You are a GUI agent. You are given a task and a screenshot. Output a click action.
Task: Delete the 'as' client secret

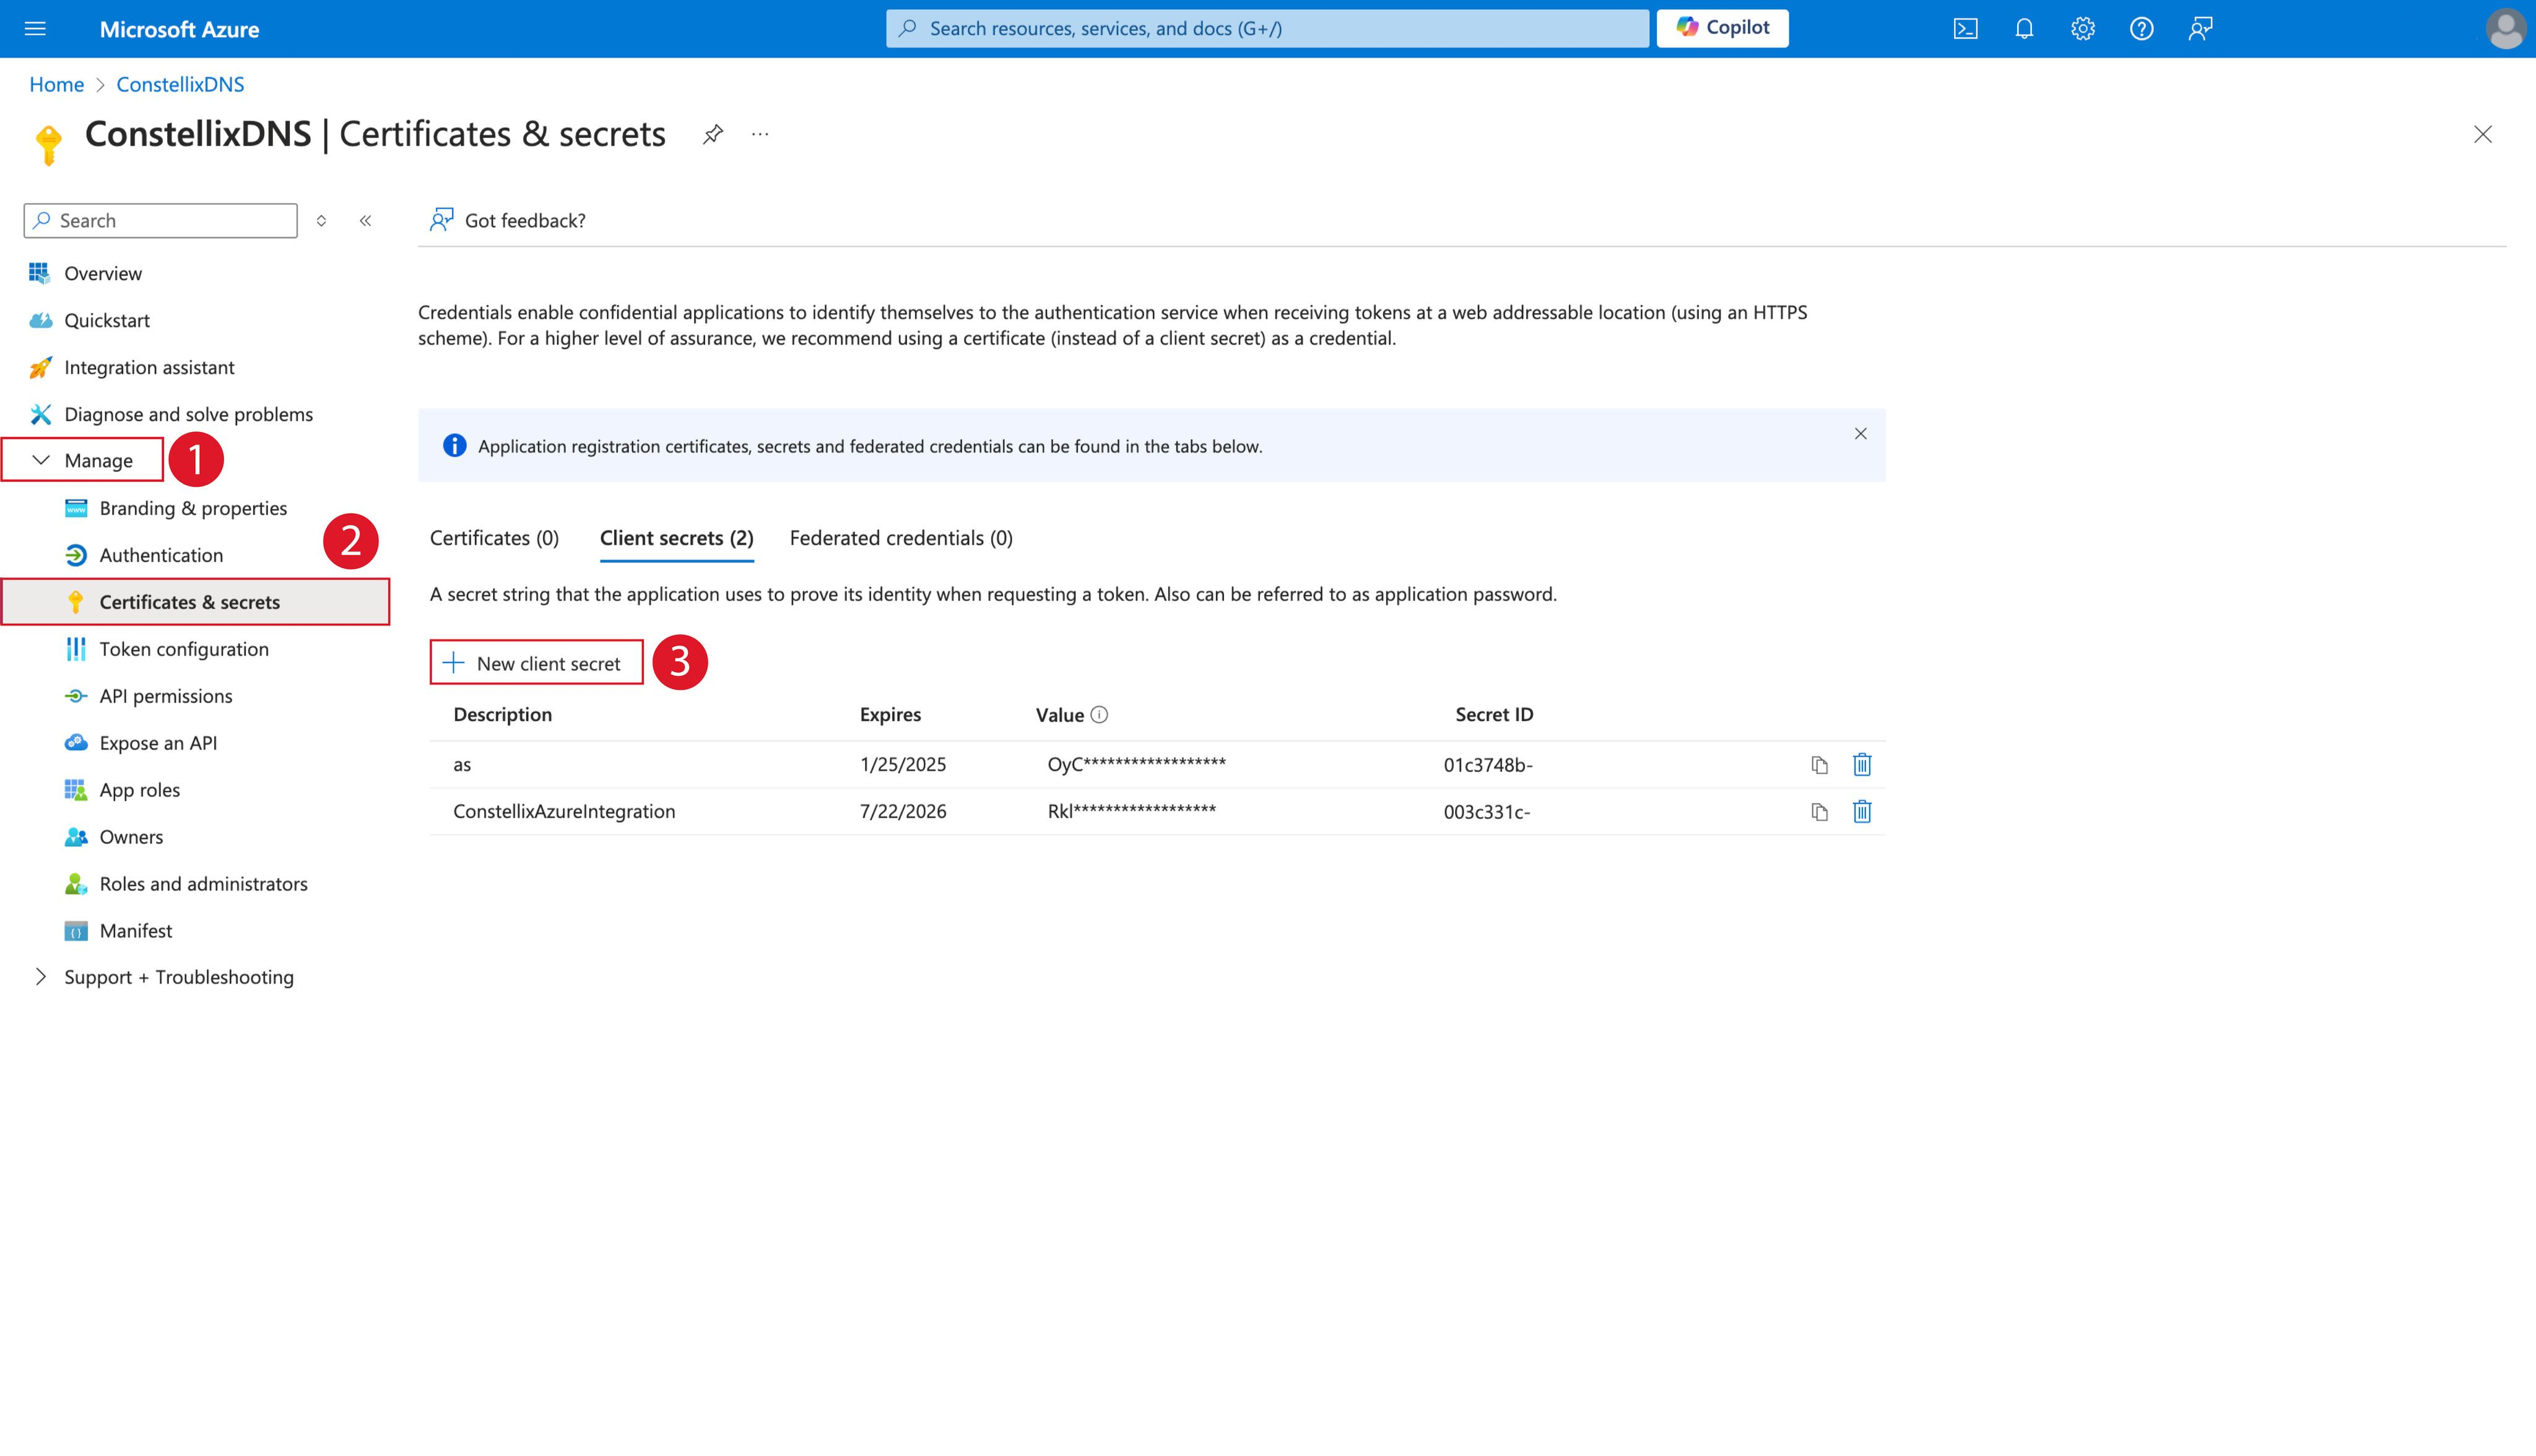(x=1861, y=765)
